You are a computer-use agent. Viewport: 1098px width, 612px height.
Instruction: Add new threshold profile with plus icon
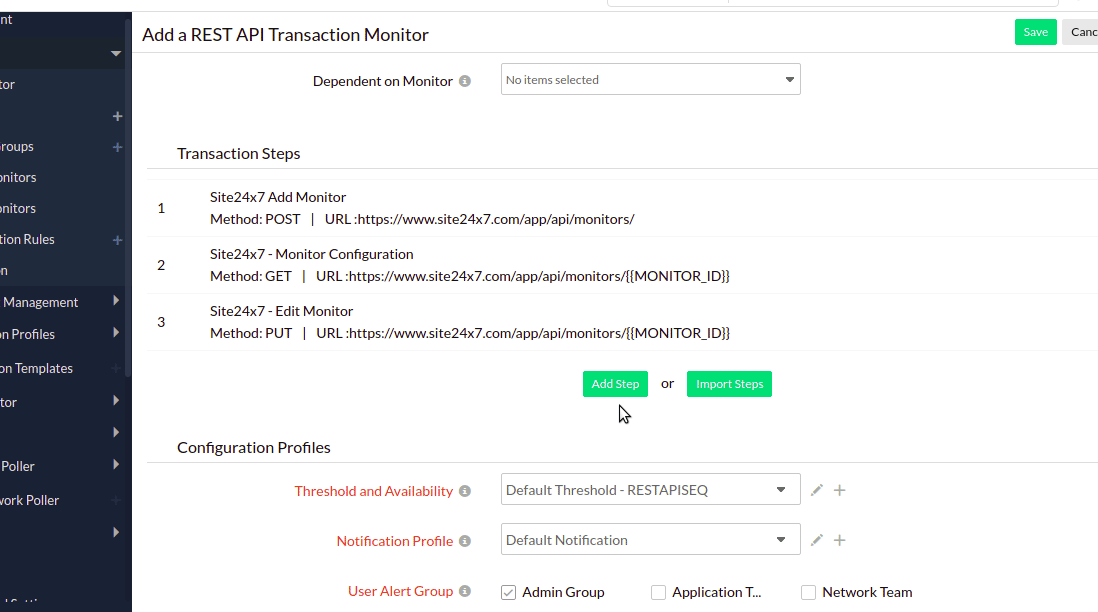(x=840, y=490)
